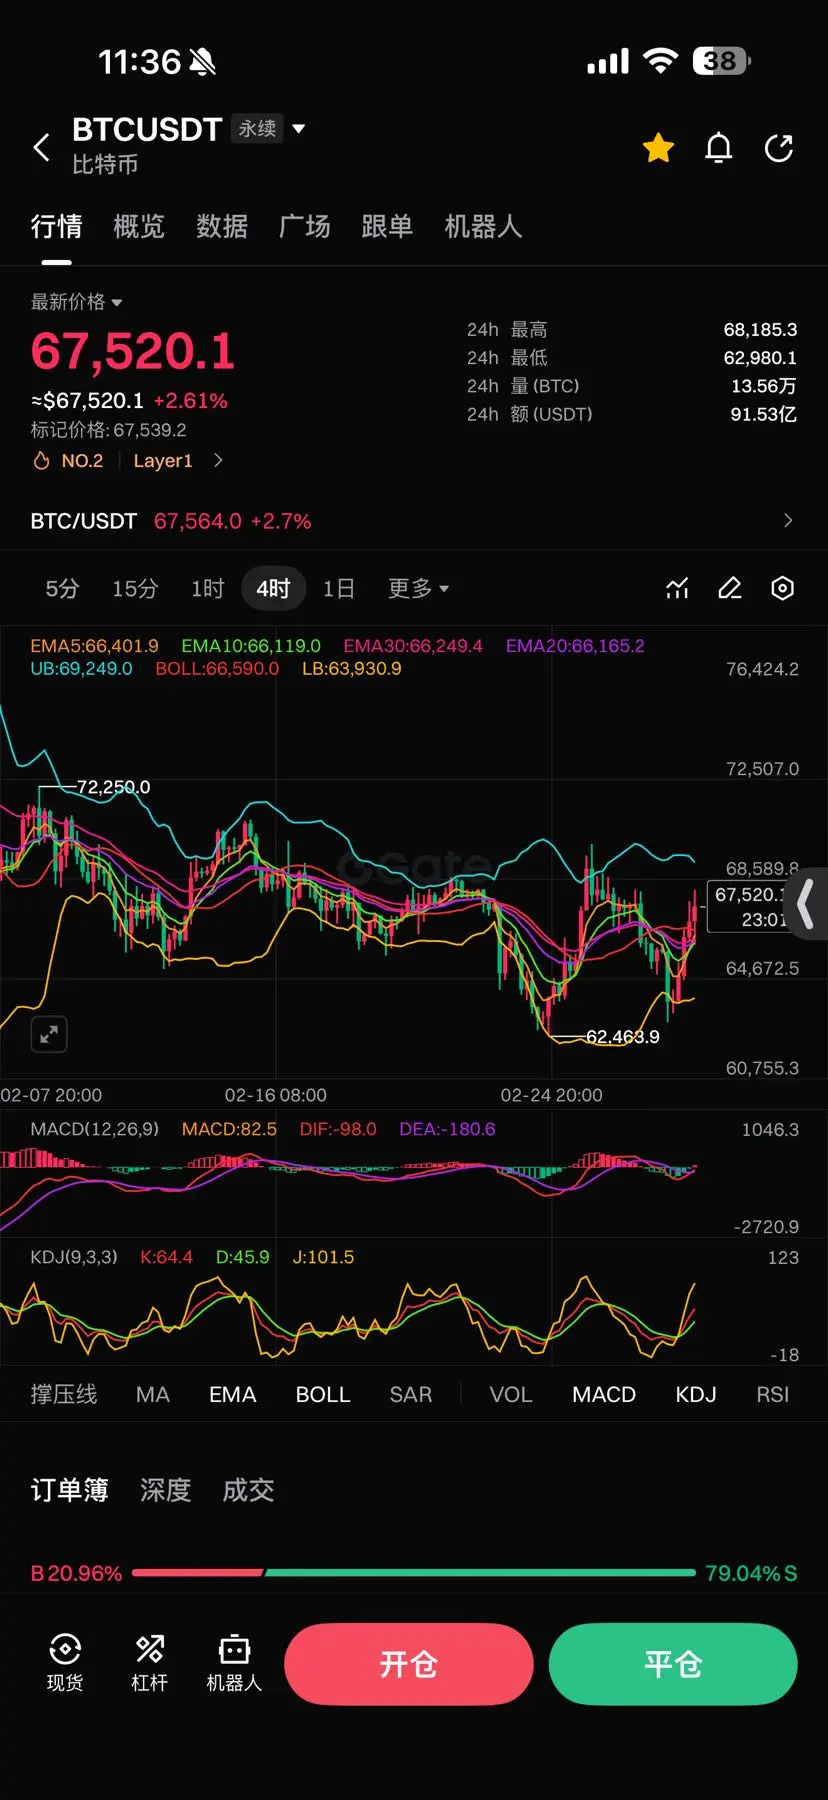Image resolution: width=828 pixels, height=1800 pixels.
Task: Tap the Wi-Fi icon in status bar
Action: click(x=660, y=61)
